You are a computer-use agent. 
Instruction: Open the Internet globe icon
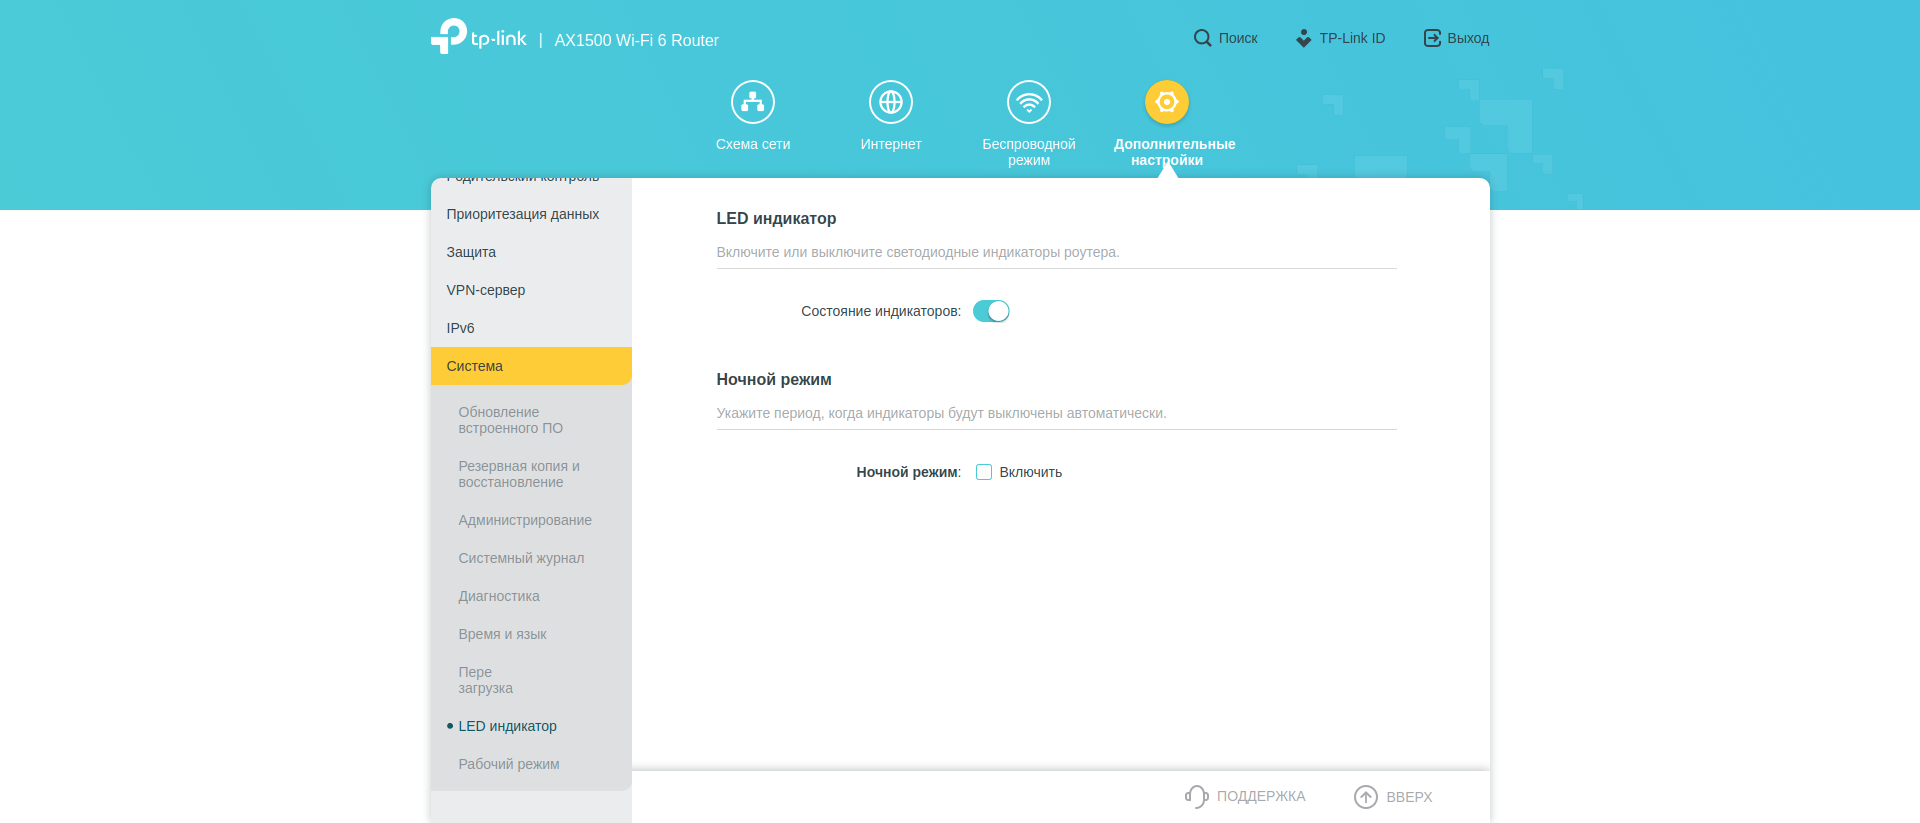click(890, 102)
